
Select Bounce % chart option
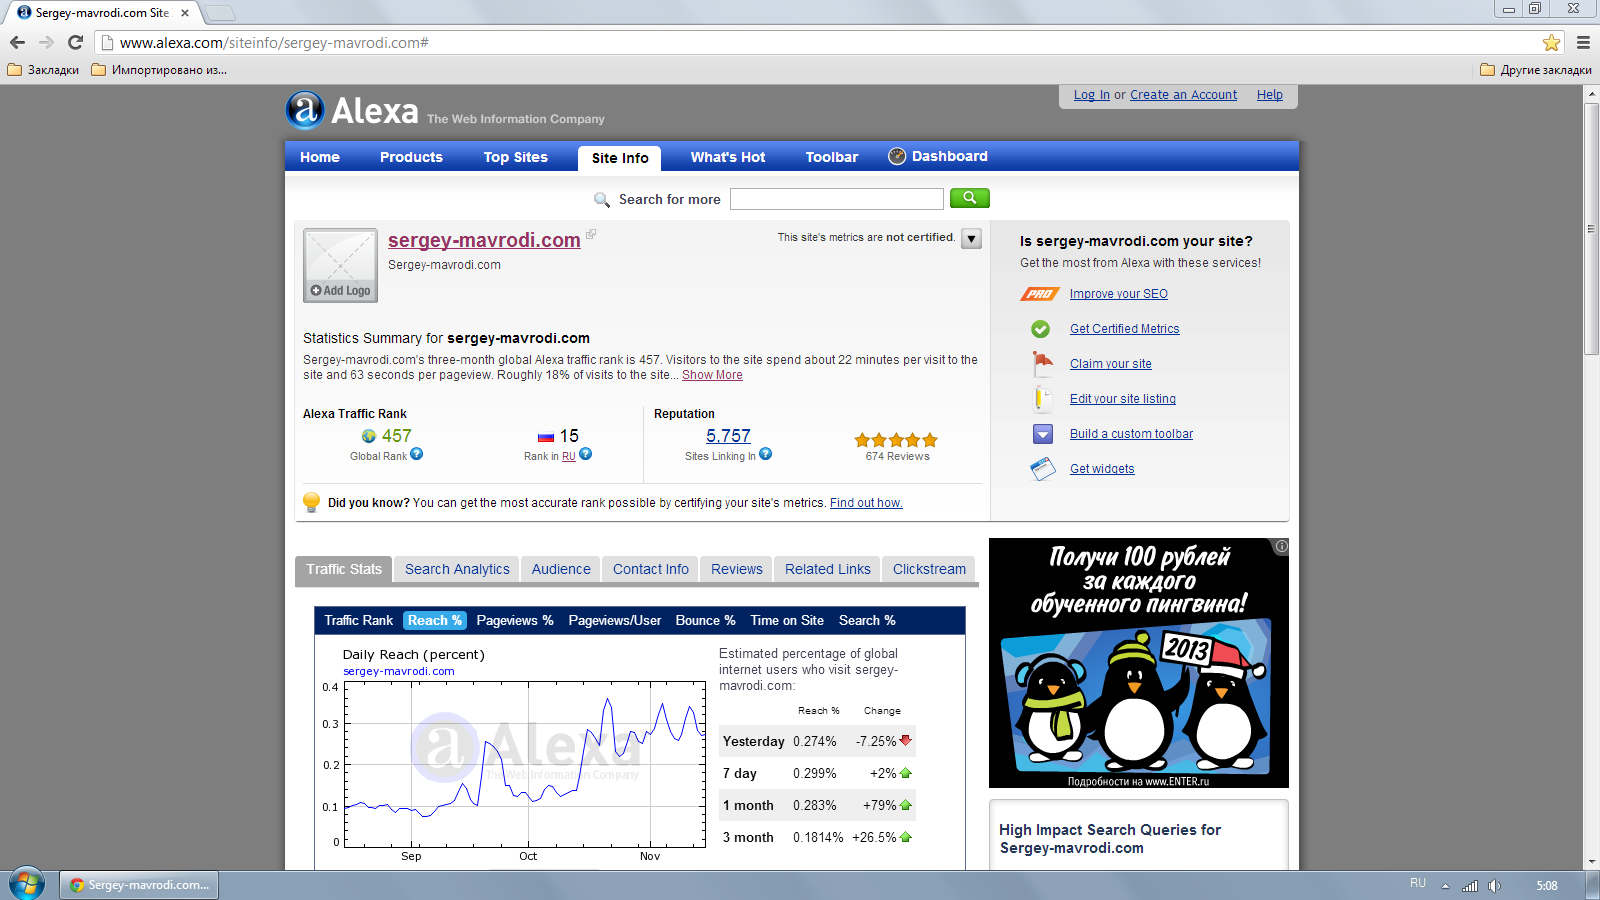tap(705, 620)
